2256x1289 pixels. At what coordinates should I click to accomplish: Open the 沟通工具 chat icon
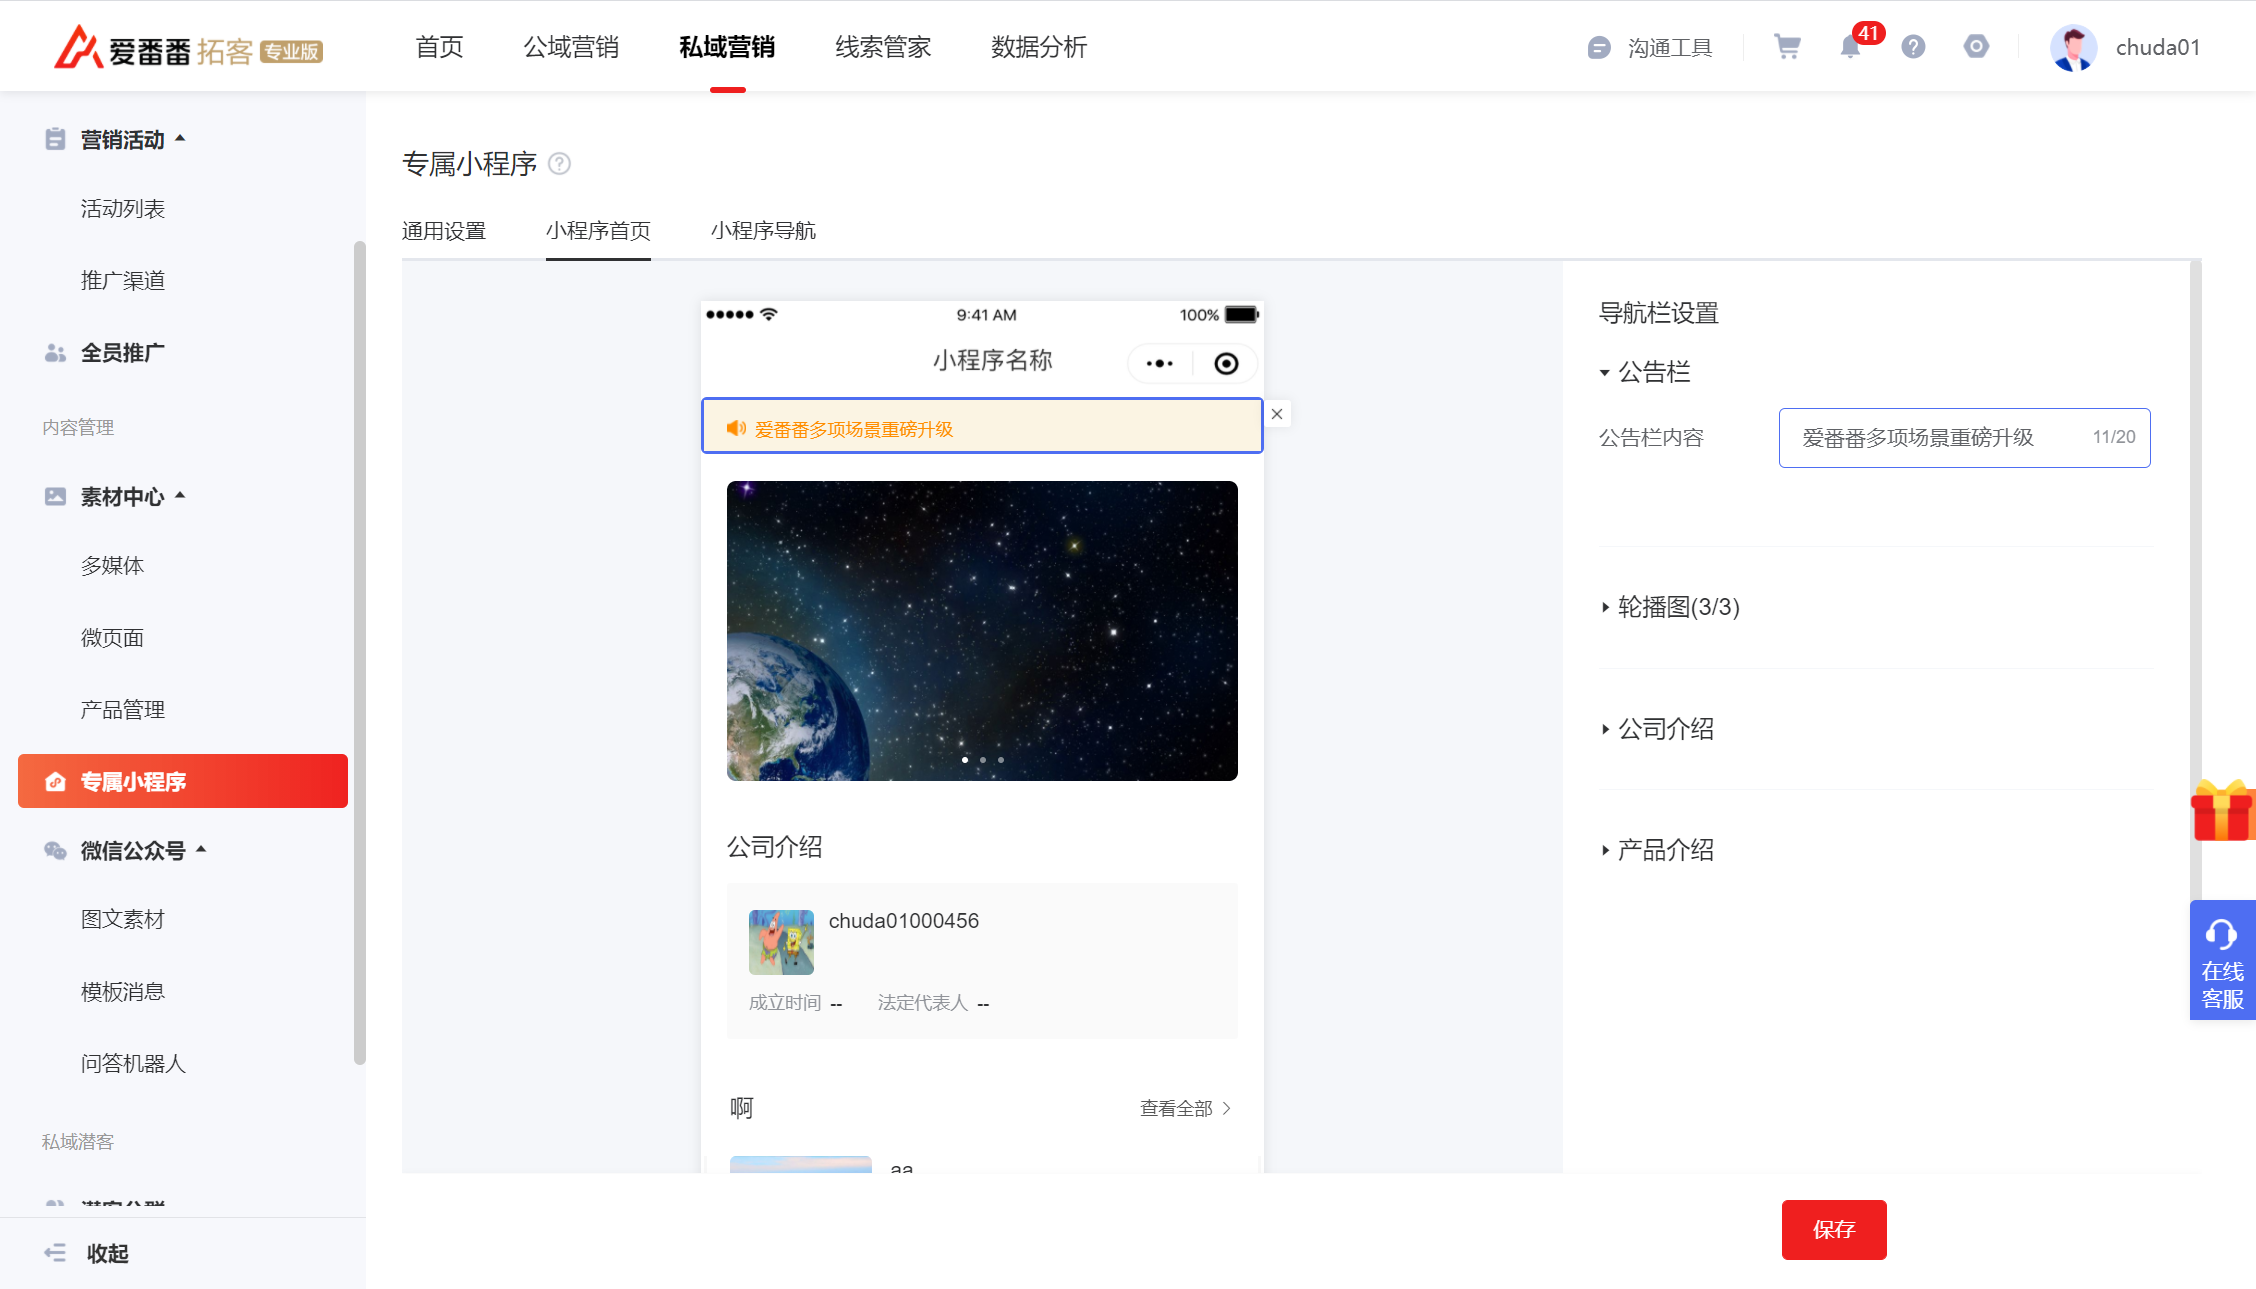[x=1598, y=48]
